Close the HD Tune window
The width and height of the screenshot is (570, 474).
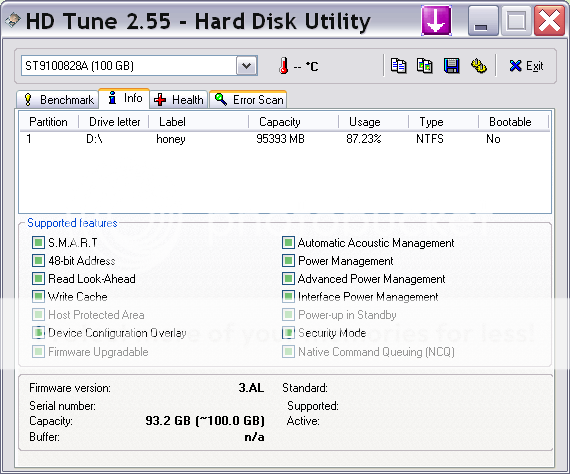(549, 21)
